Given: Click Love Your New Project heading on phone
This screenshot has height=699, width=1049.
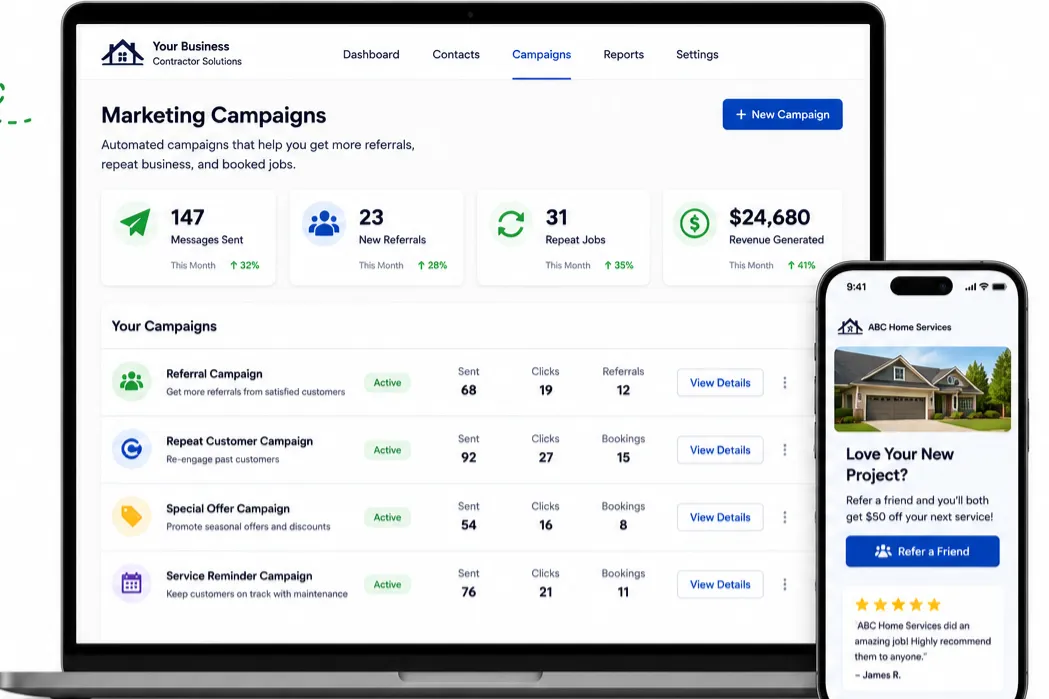Looking at the screenshot, I should pyautogui.click(x=900, y=464).
